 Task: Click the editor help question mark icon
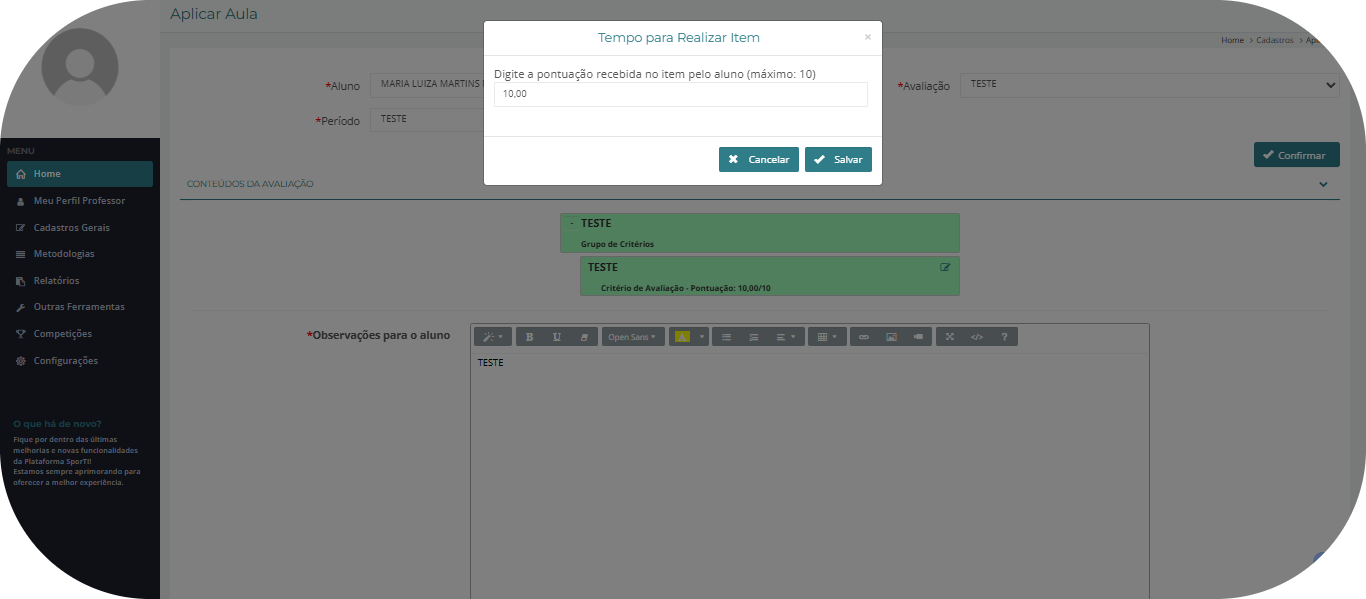pos(1004,337)
